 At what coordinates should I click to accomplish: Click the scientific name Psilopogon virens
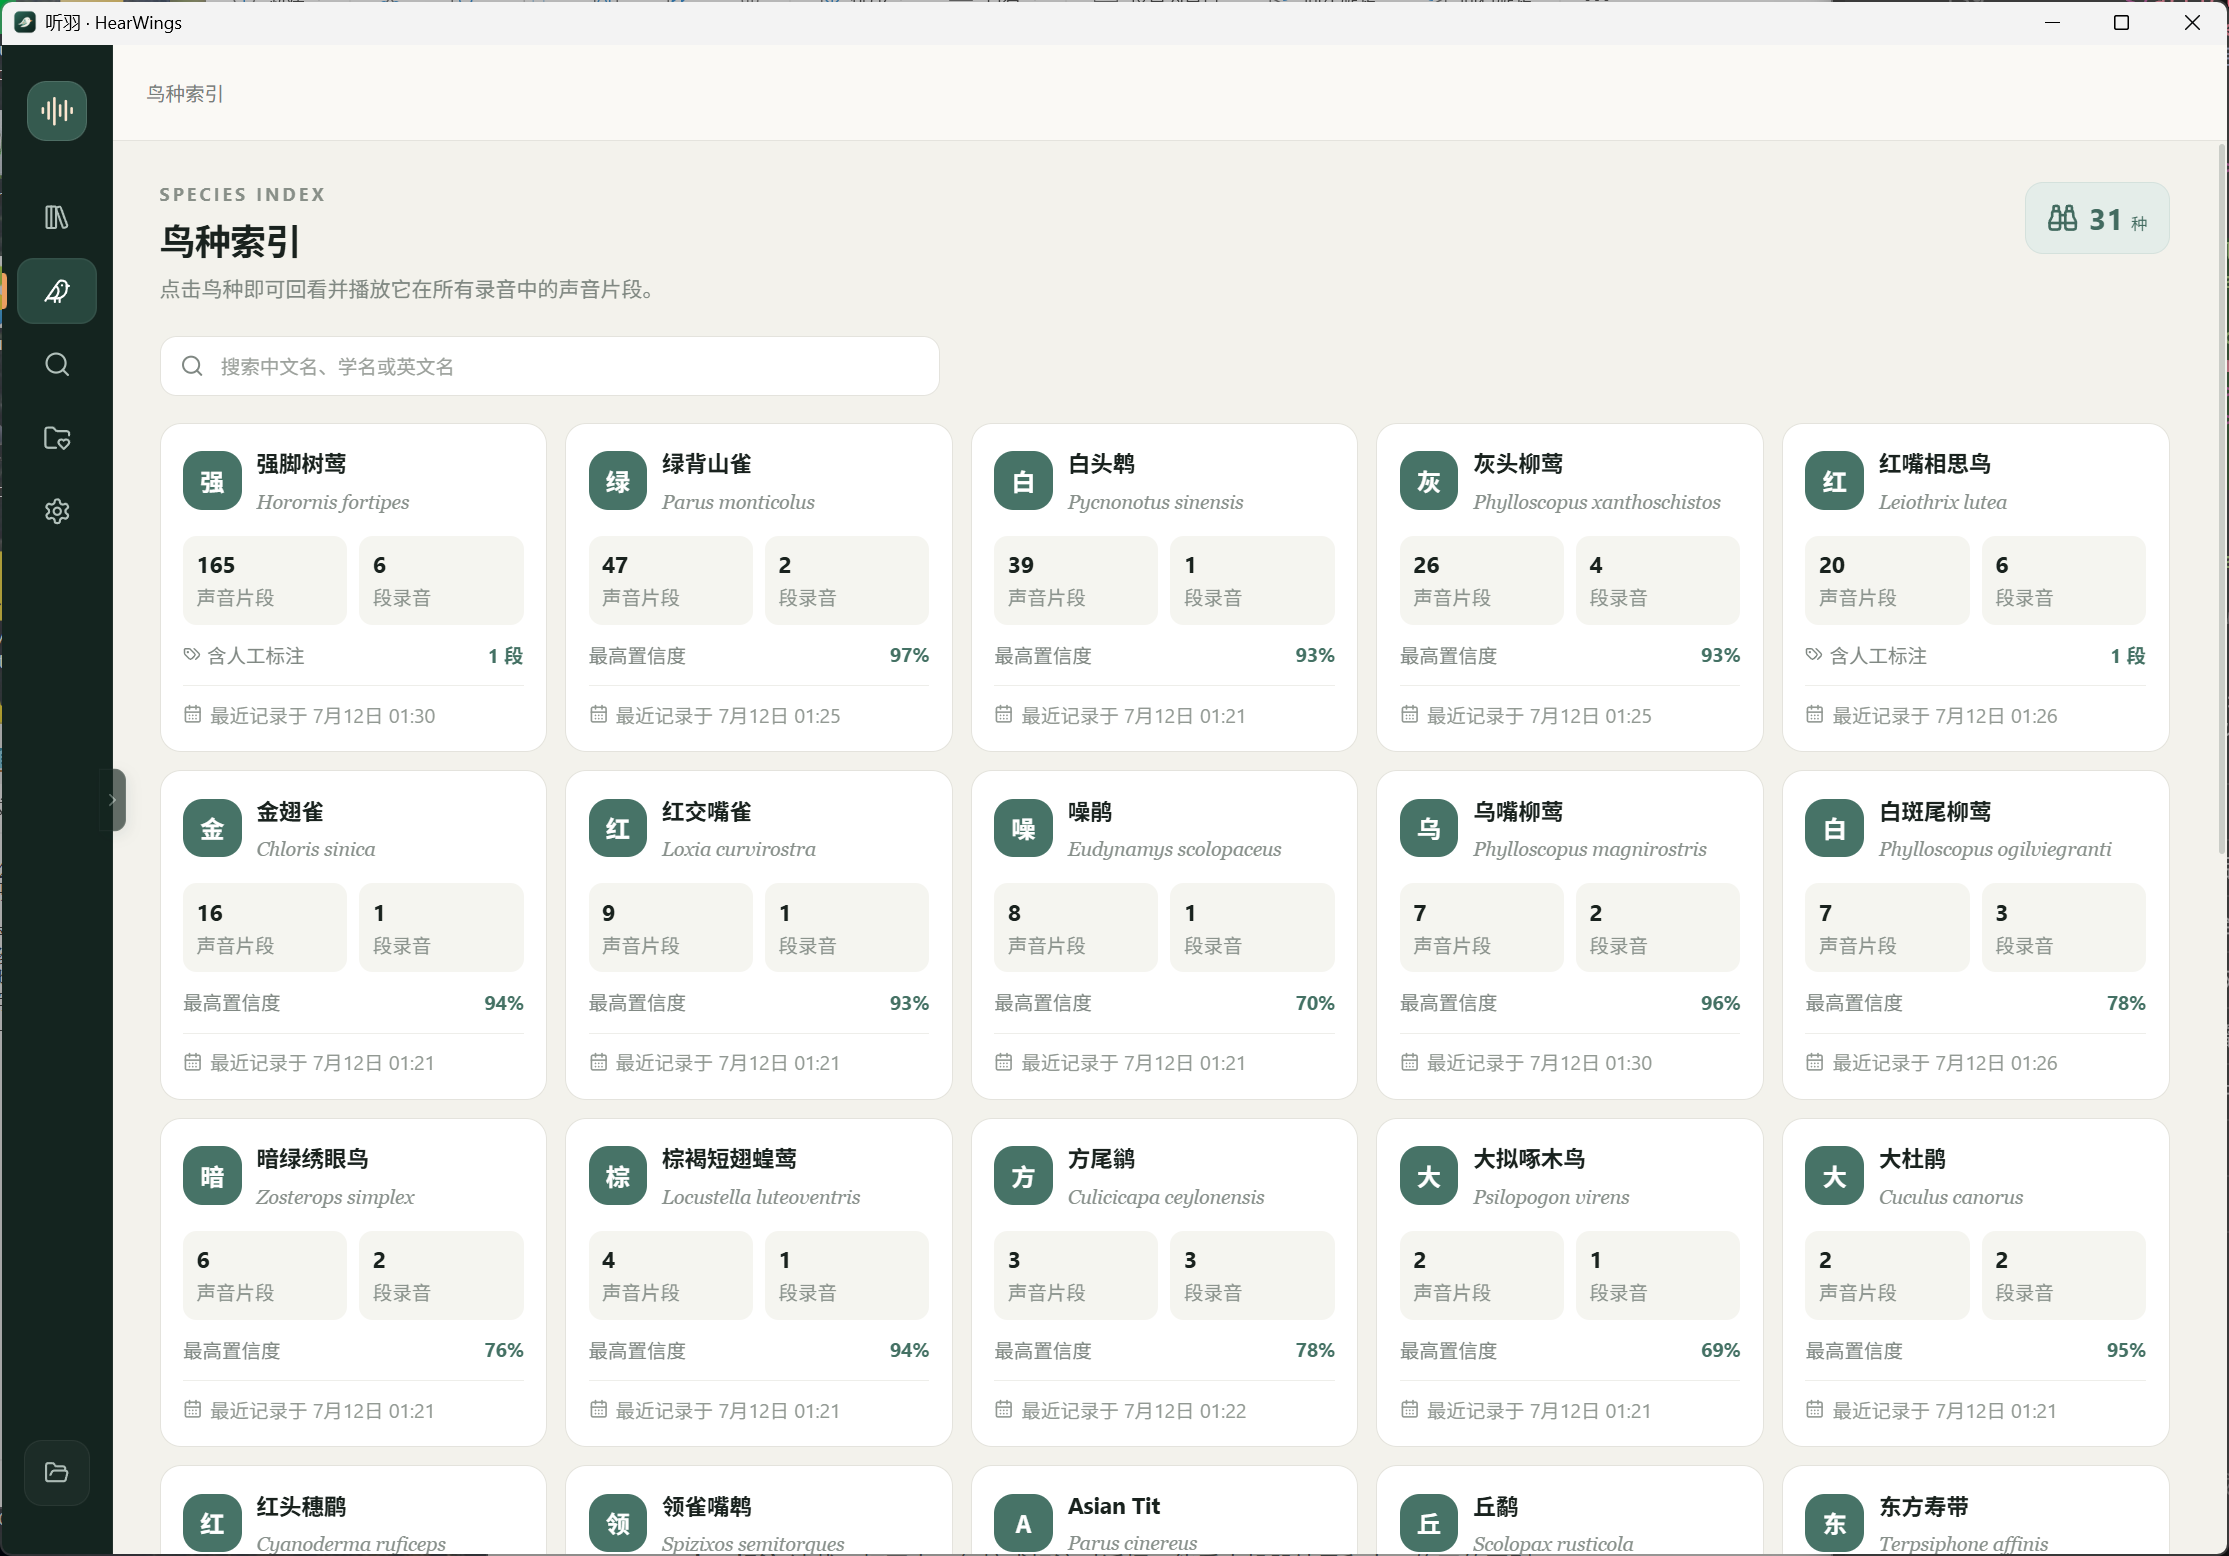(x=1551, y=1197)
